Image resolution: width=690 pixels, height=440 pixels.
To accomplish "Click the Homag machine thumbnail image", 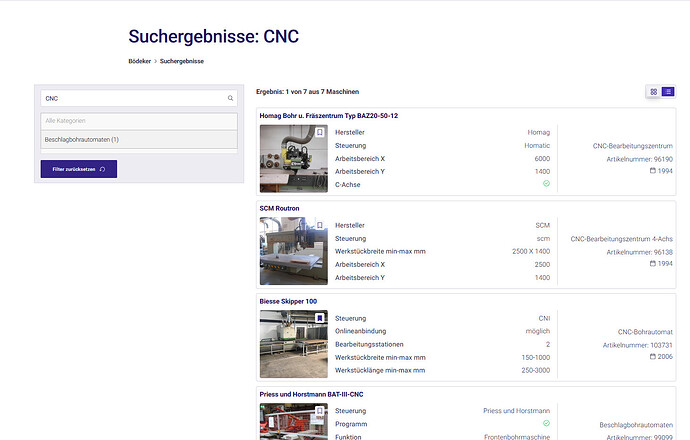I will pyautogui.click(x=294, y=158).
